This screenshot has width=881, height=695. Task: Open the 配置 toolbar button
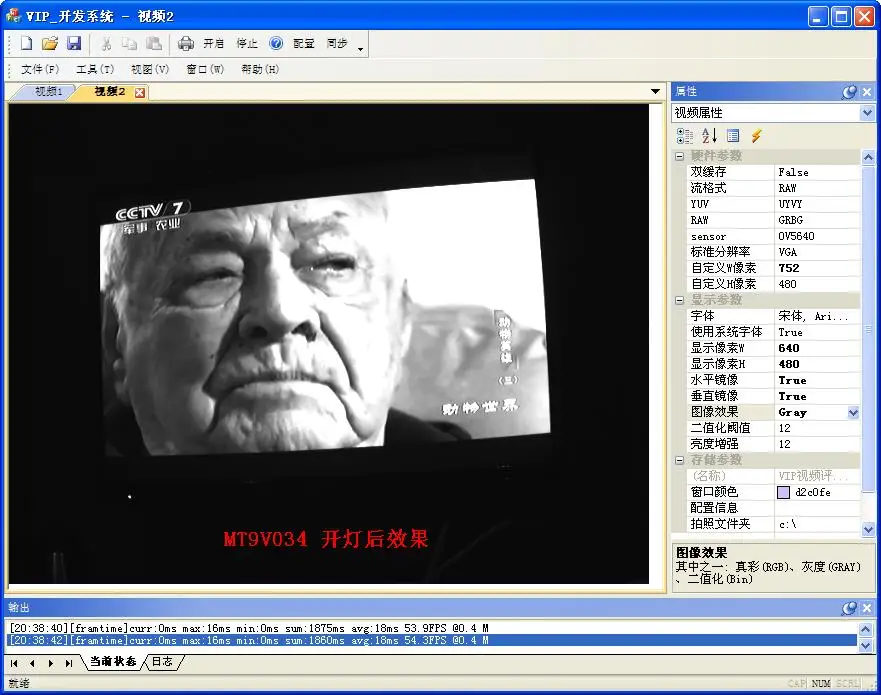click(x=303, y=43)
